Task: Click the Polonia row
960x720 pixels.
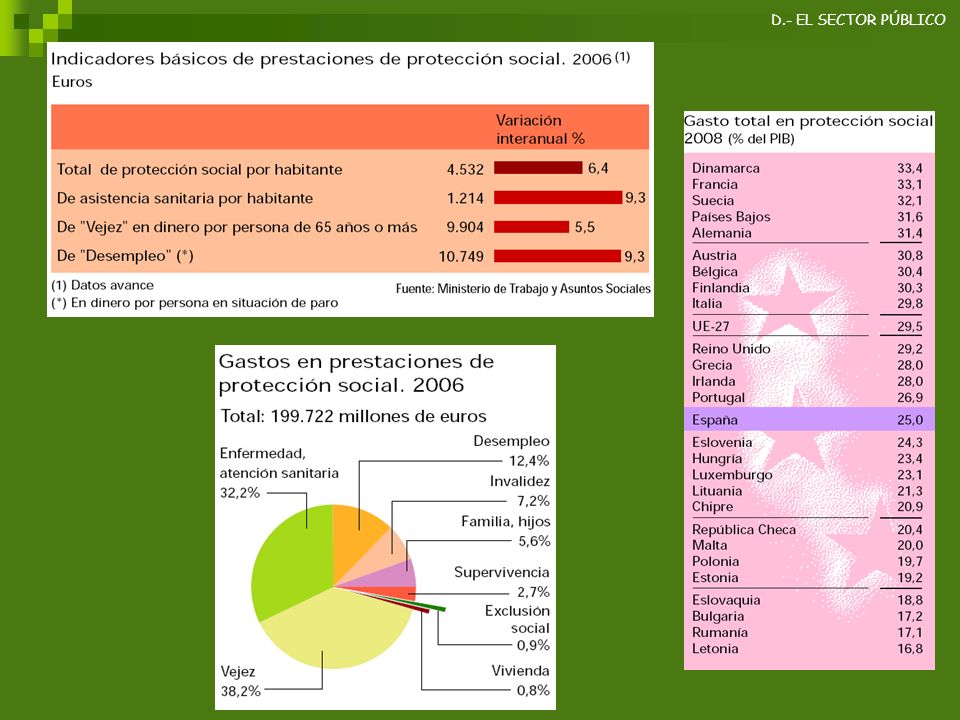Action: point(807,561)
